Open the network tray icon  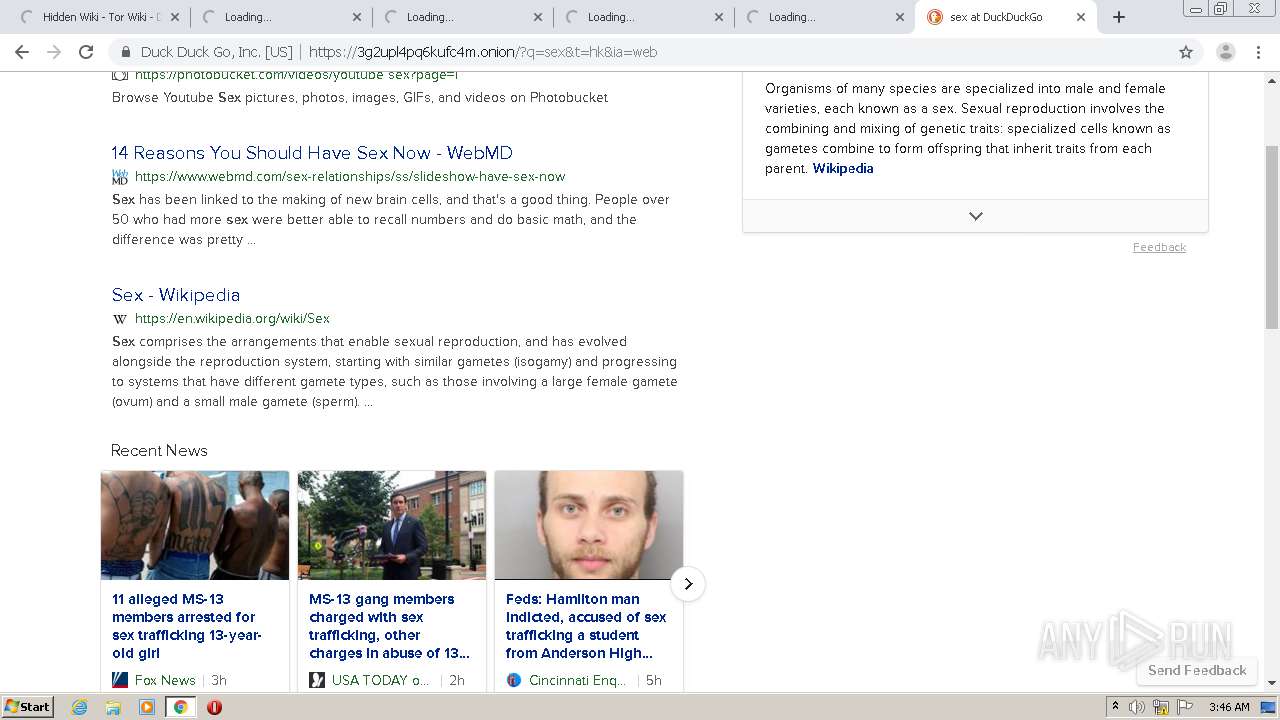click(x=1161, y=707)
